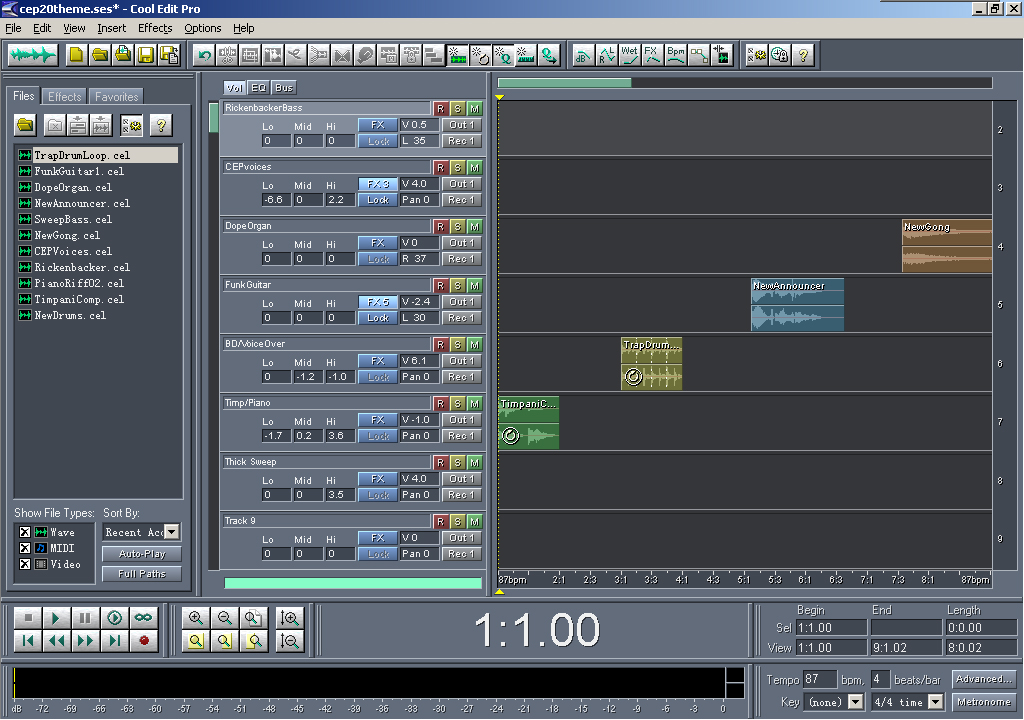Viewport: 1024px width, 720px height.
Task: Toggle the dB volume envelope icon
Action: (x=583, y=55)
